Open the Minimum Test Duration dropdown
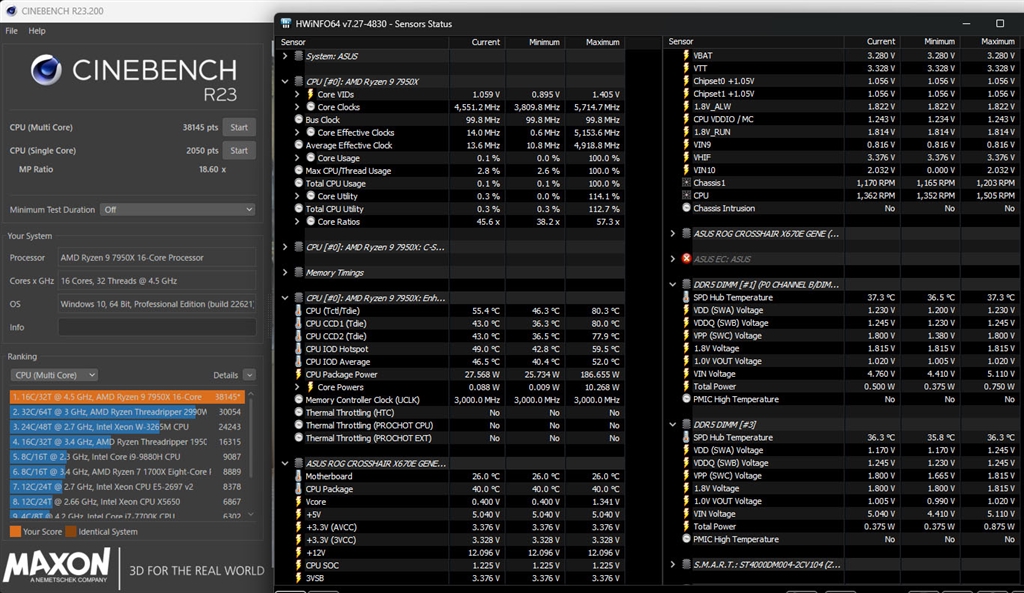 tap(178, 210)
